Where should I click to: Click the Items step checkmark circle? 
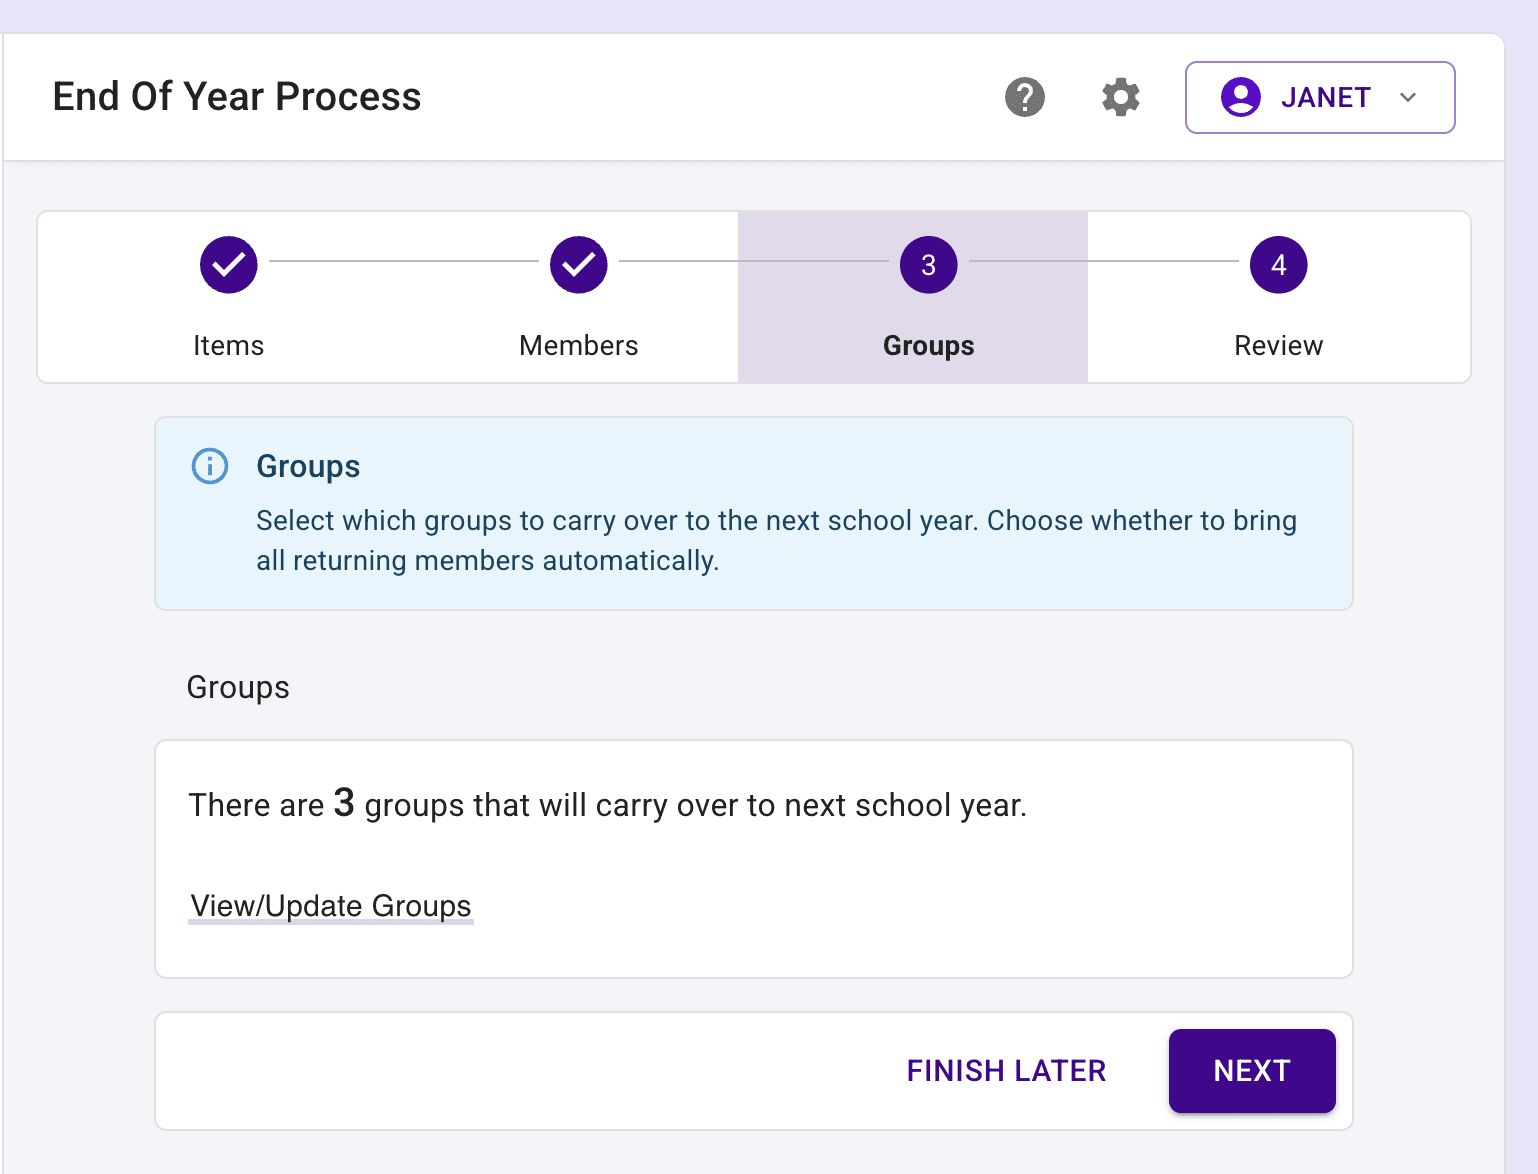pyautogui.click(x=229, y=265)
